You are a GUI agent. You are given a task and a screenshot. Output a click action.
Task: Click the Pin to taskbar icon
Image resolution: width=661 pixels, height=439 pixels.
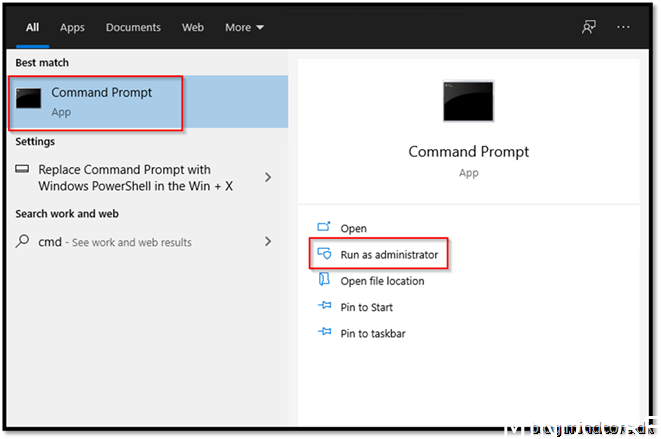(323, 333)
